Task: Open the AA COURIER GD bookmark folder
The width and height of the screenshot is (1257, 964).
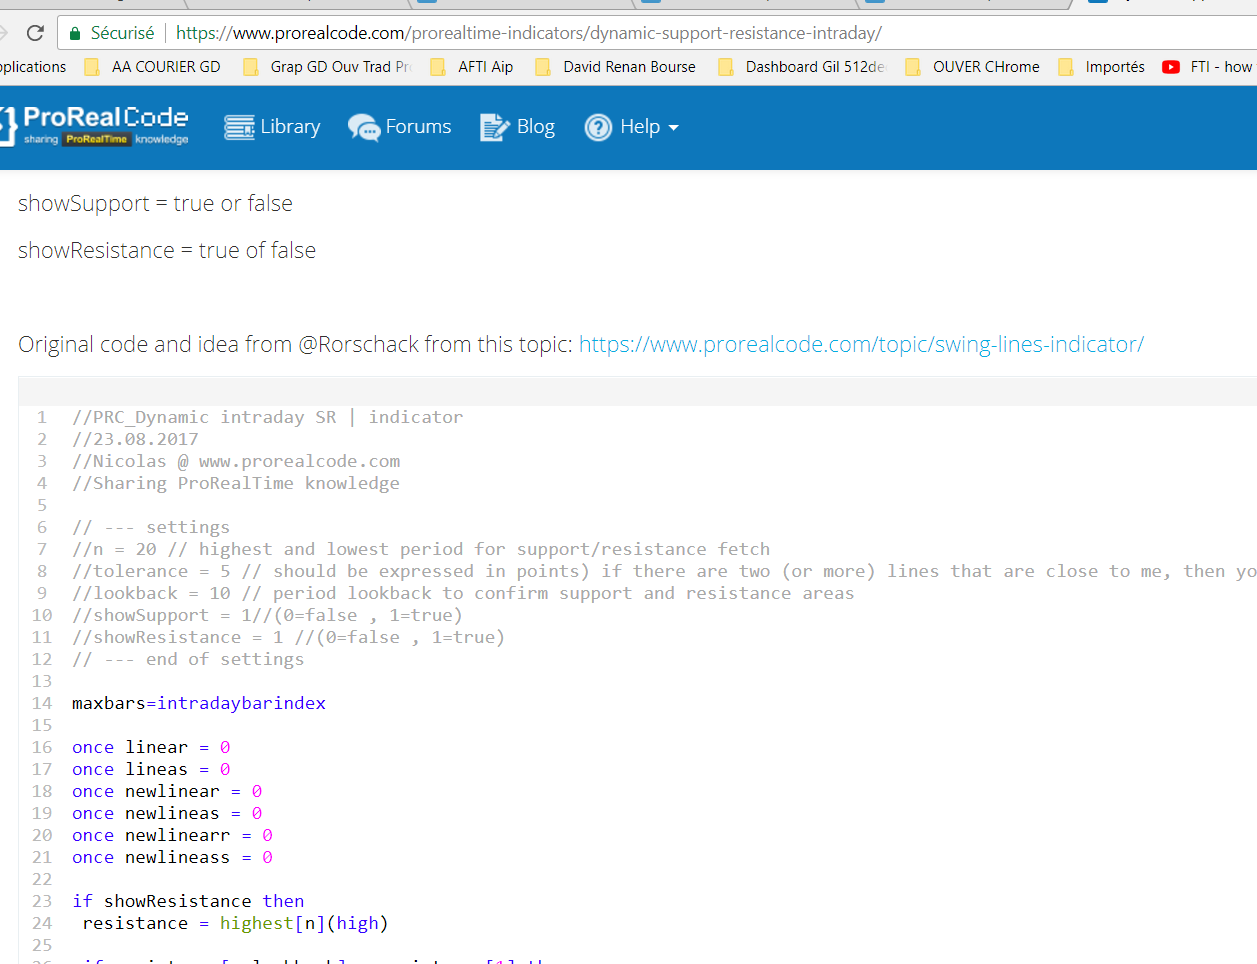Action: pos(153,67)
